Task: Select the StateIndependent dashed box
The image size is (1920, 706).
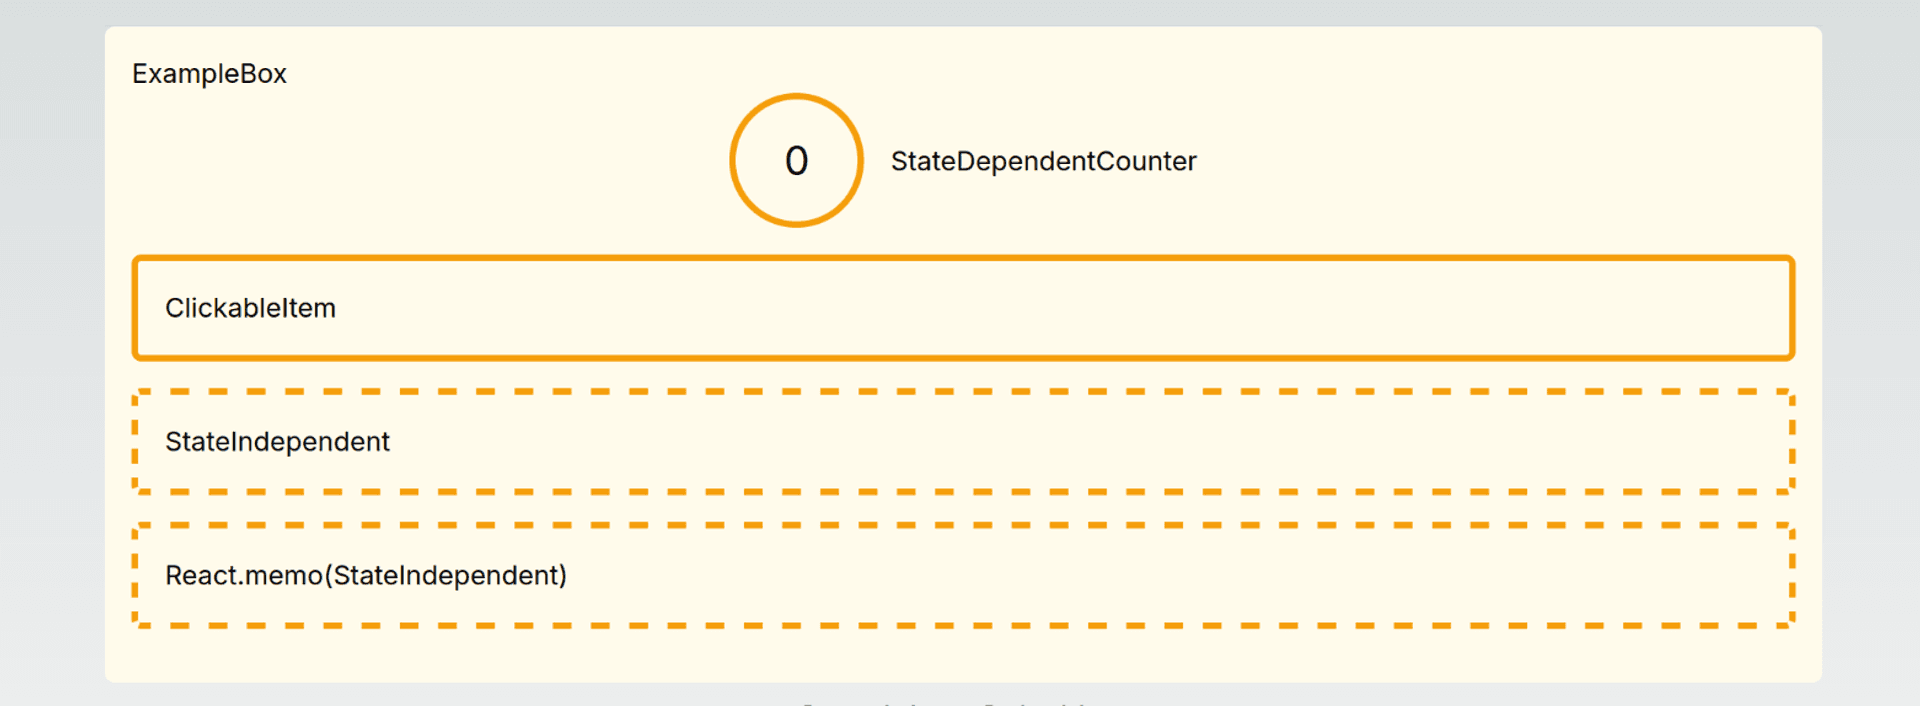Action: tap(963, 441)
